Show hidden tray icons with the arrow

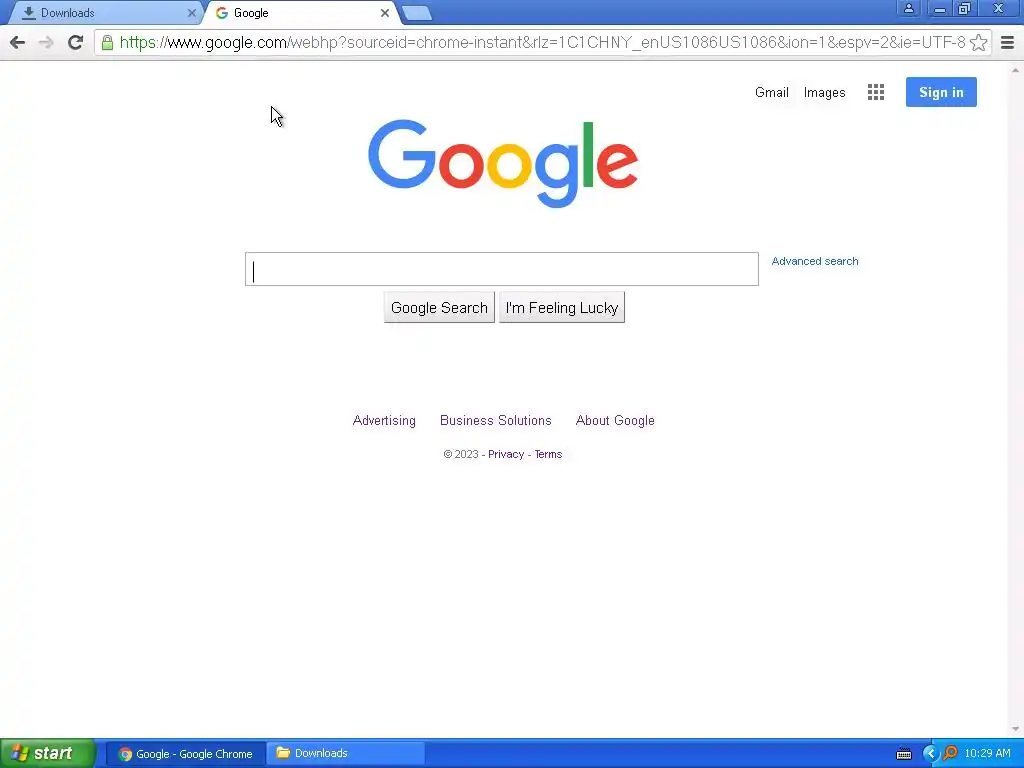930,753
